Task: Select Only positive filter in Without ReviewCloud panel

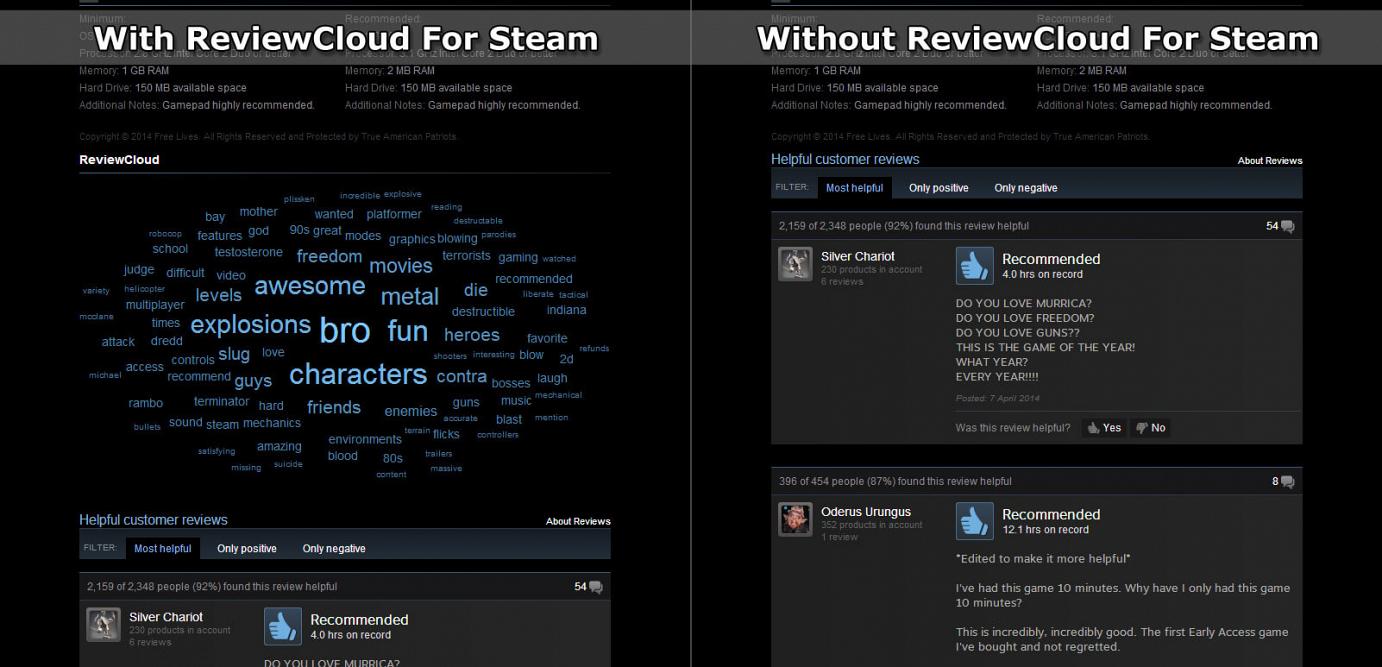Action: (939, 188)
